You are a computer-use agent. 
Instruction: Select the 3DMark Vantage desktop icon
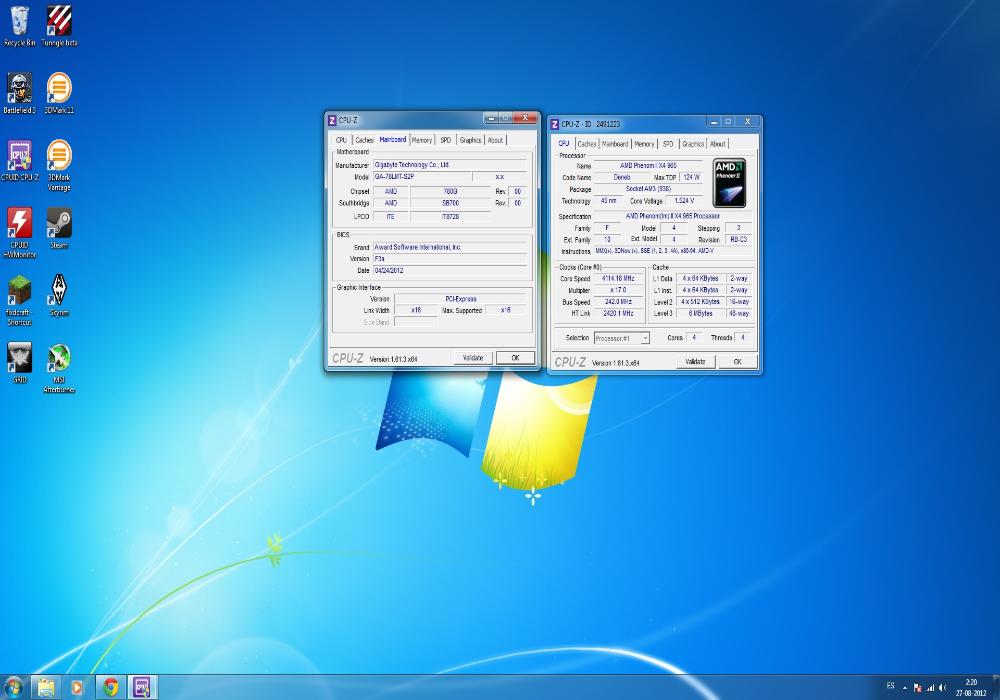pos(59,165)
